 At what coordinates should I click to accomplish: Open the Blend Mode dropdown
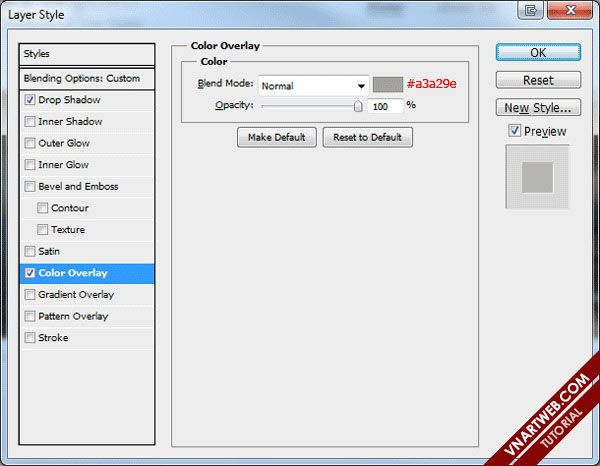tap(313, 86)
